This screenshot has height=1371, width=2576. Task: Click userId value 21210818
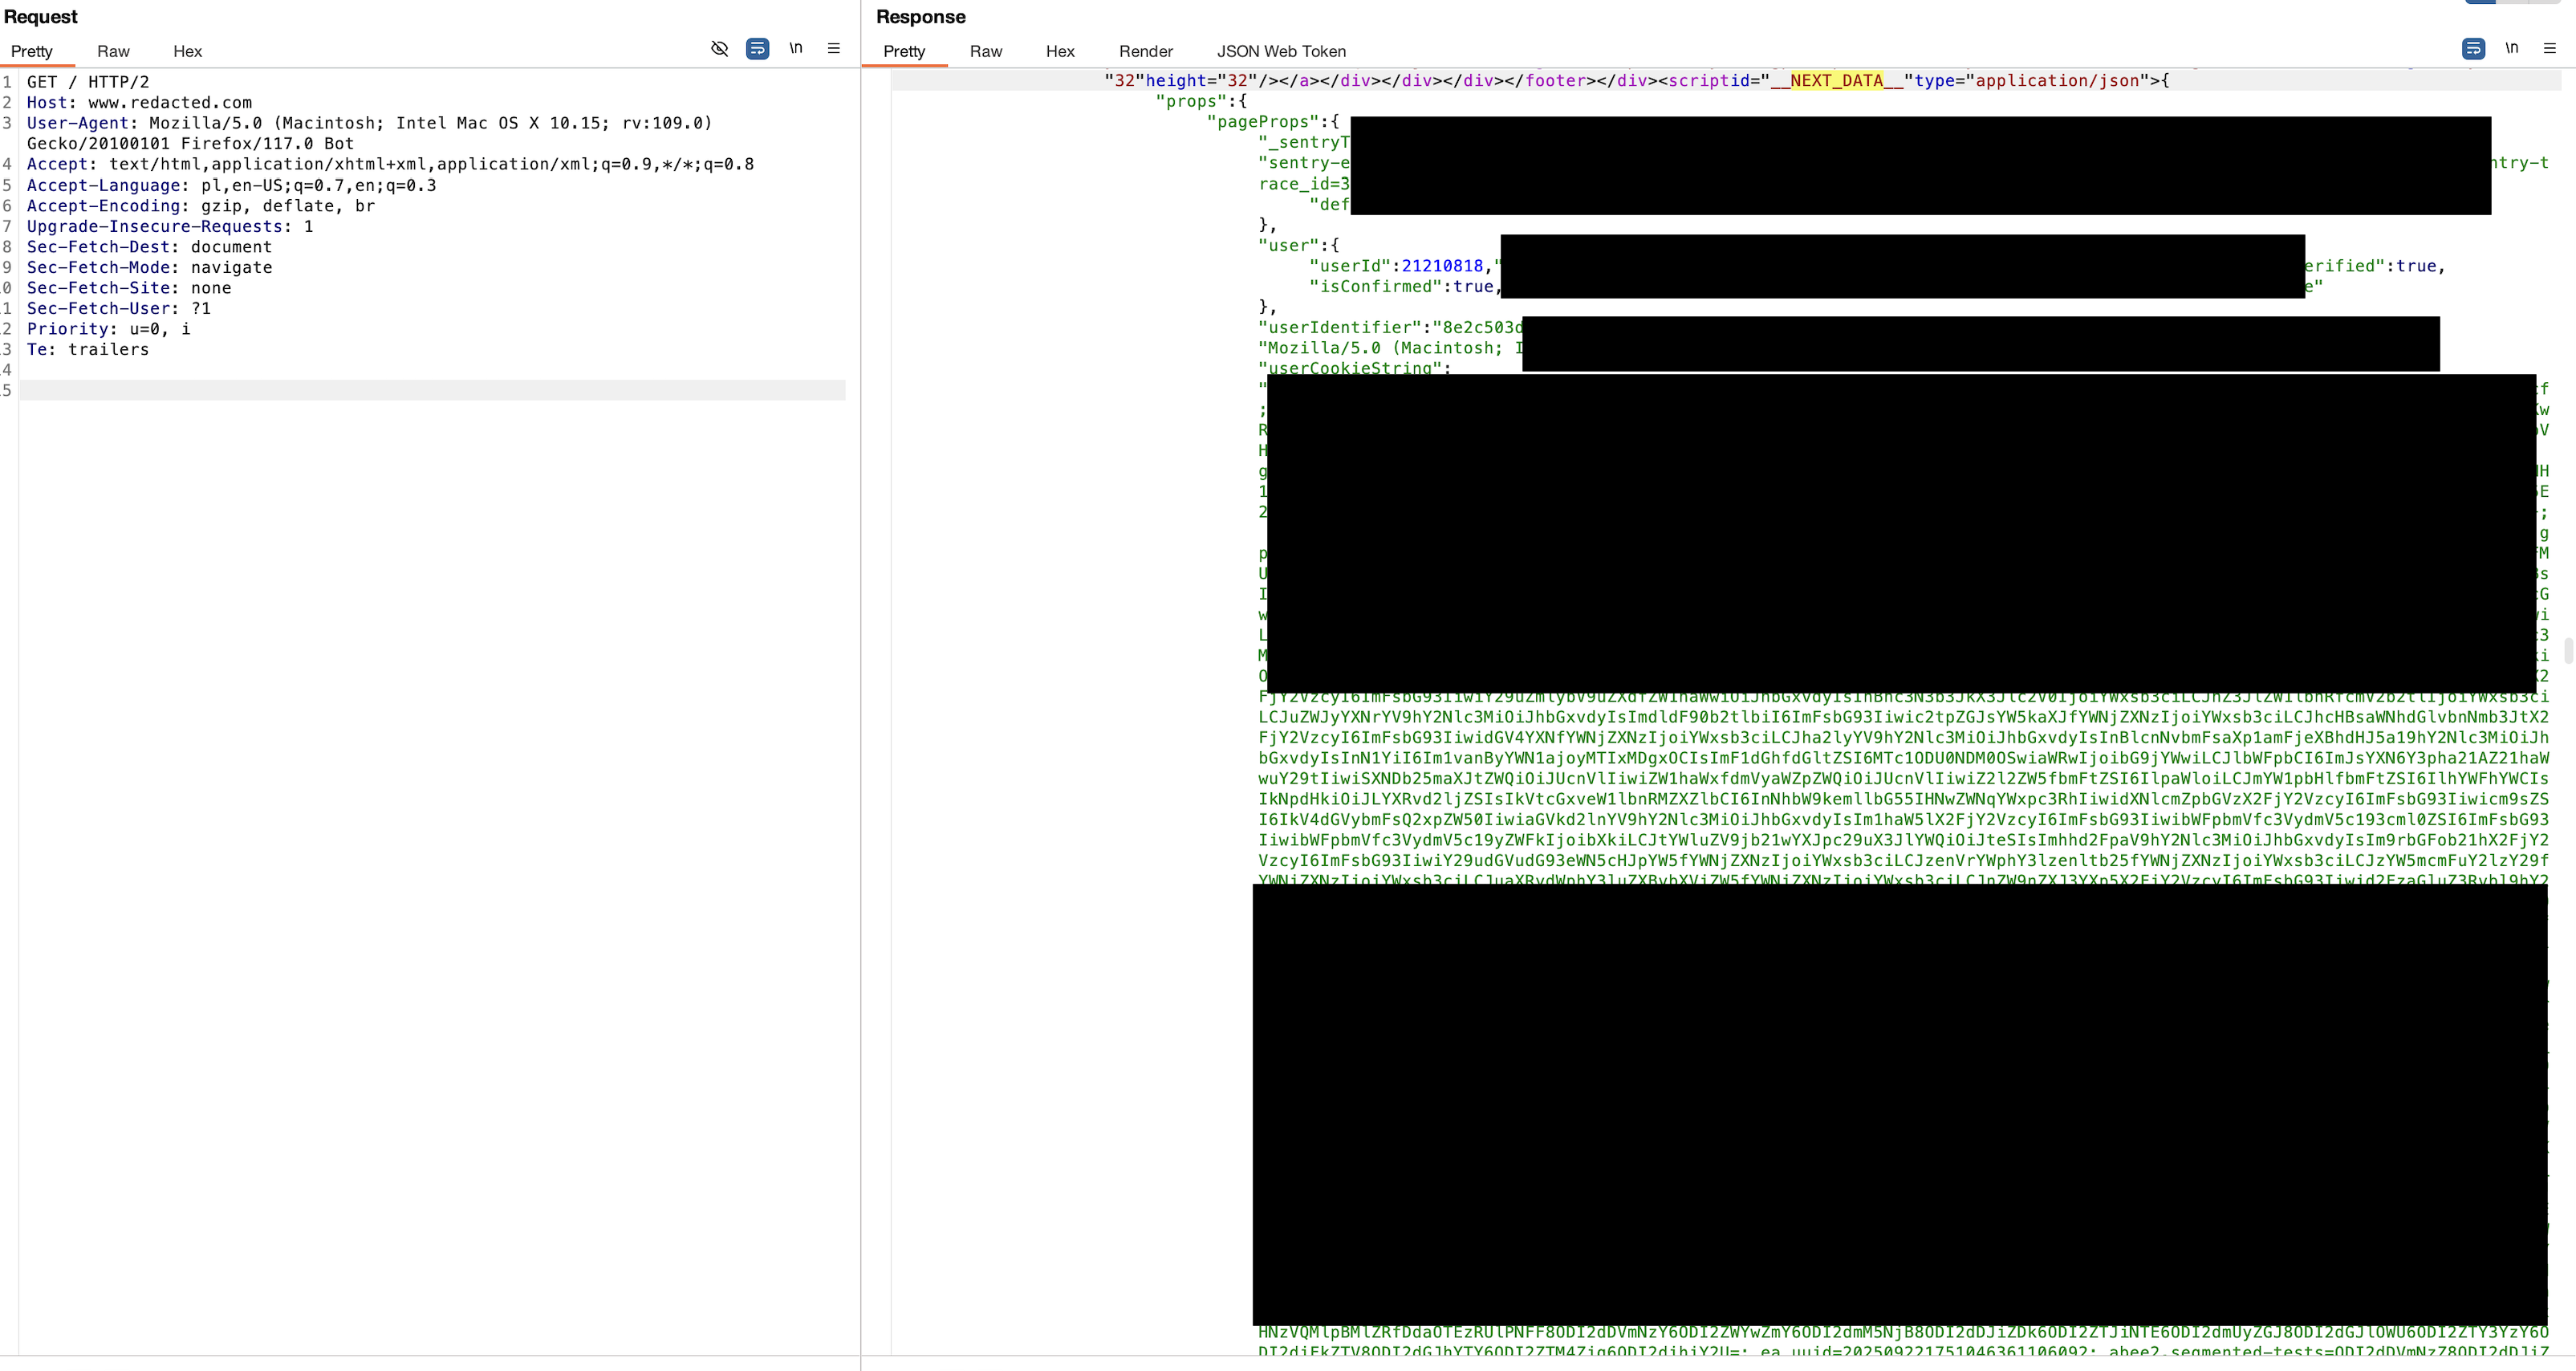(x=1442, y=266)
